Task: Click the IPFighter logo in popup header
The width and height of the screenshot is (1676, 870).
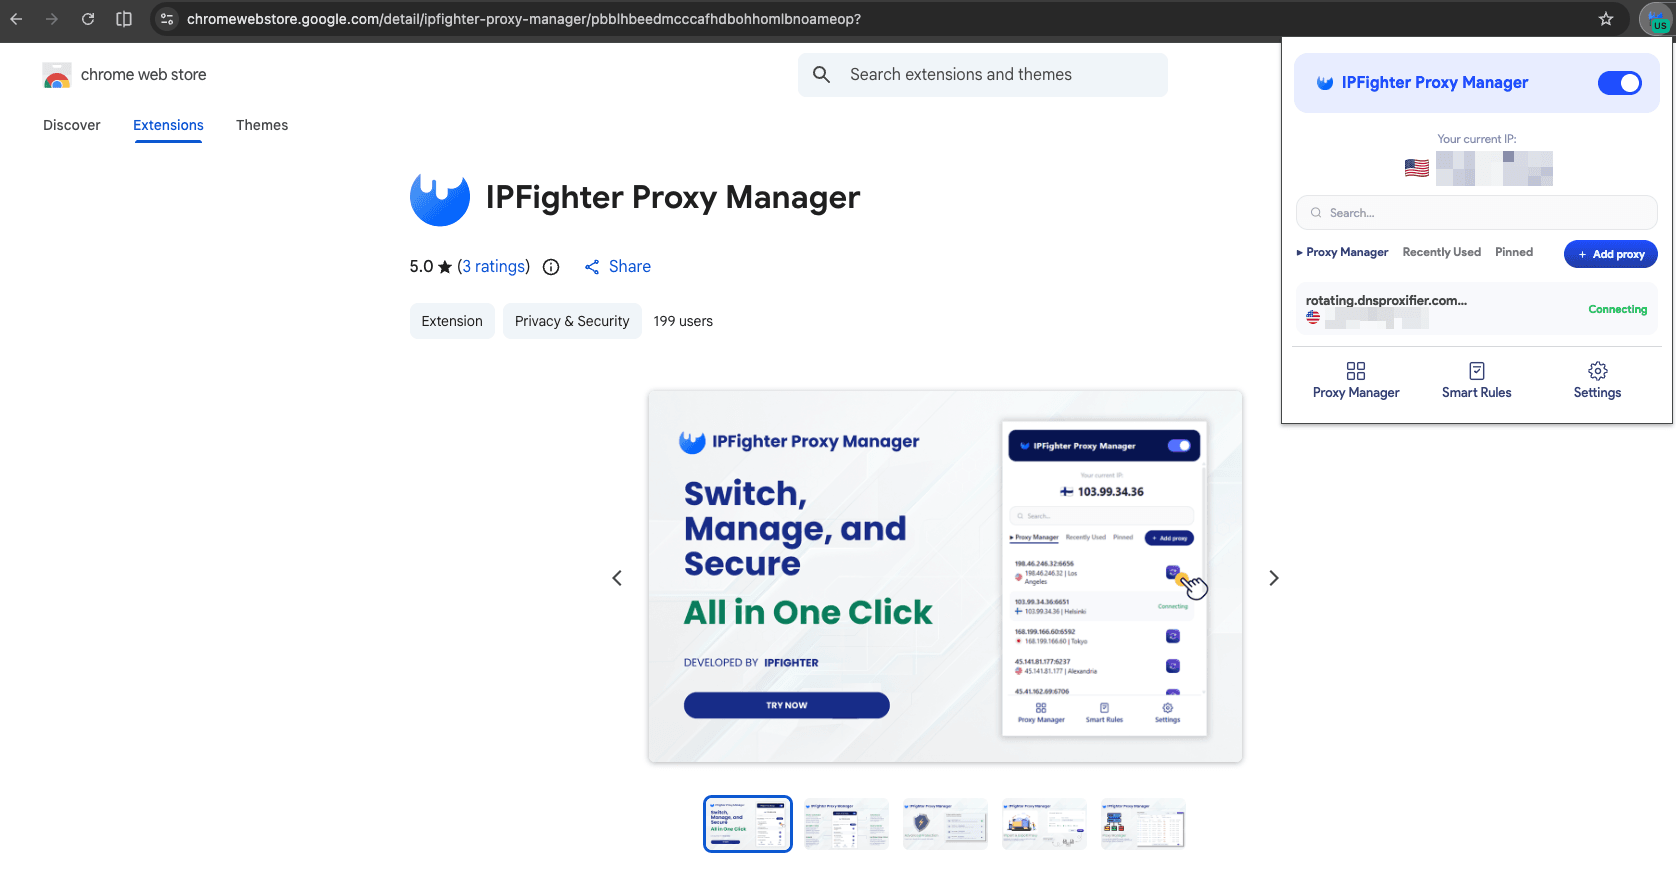Action: point(1325,83)
